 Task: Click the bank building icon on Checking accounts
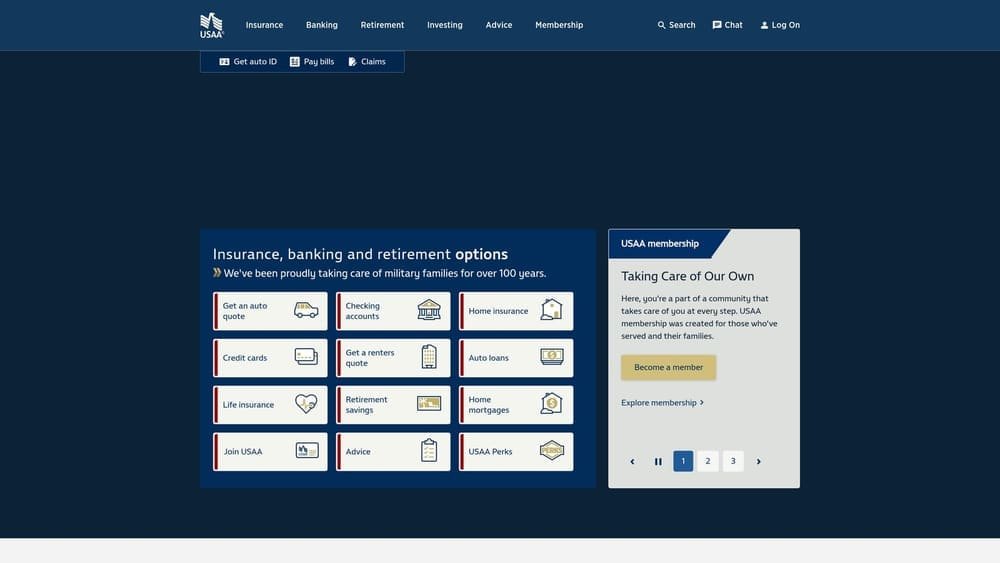click(x=429, y=310)
